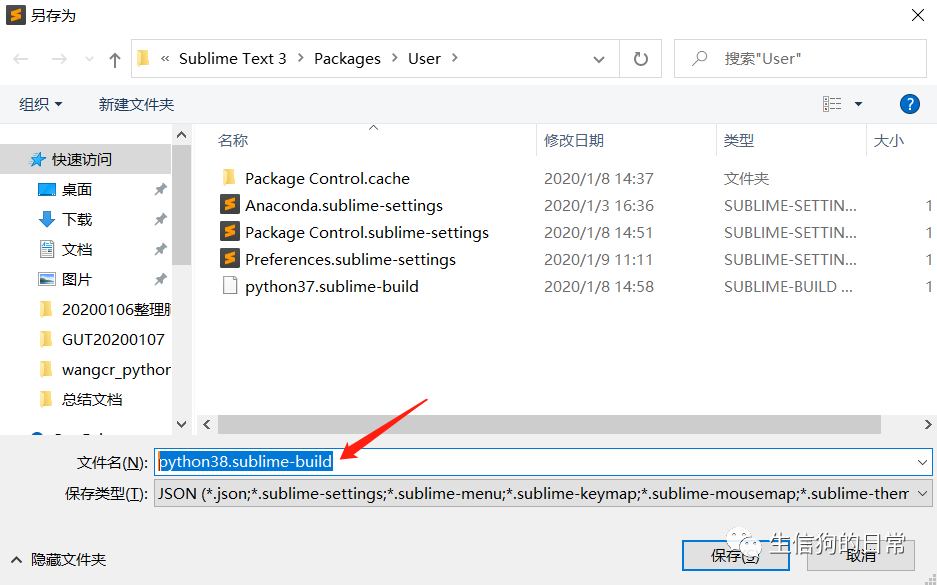The image size is (937, 585).
Task: Open the 组织 menu
Action: point(41,105)
